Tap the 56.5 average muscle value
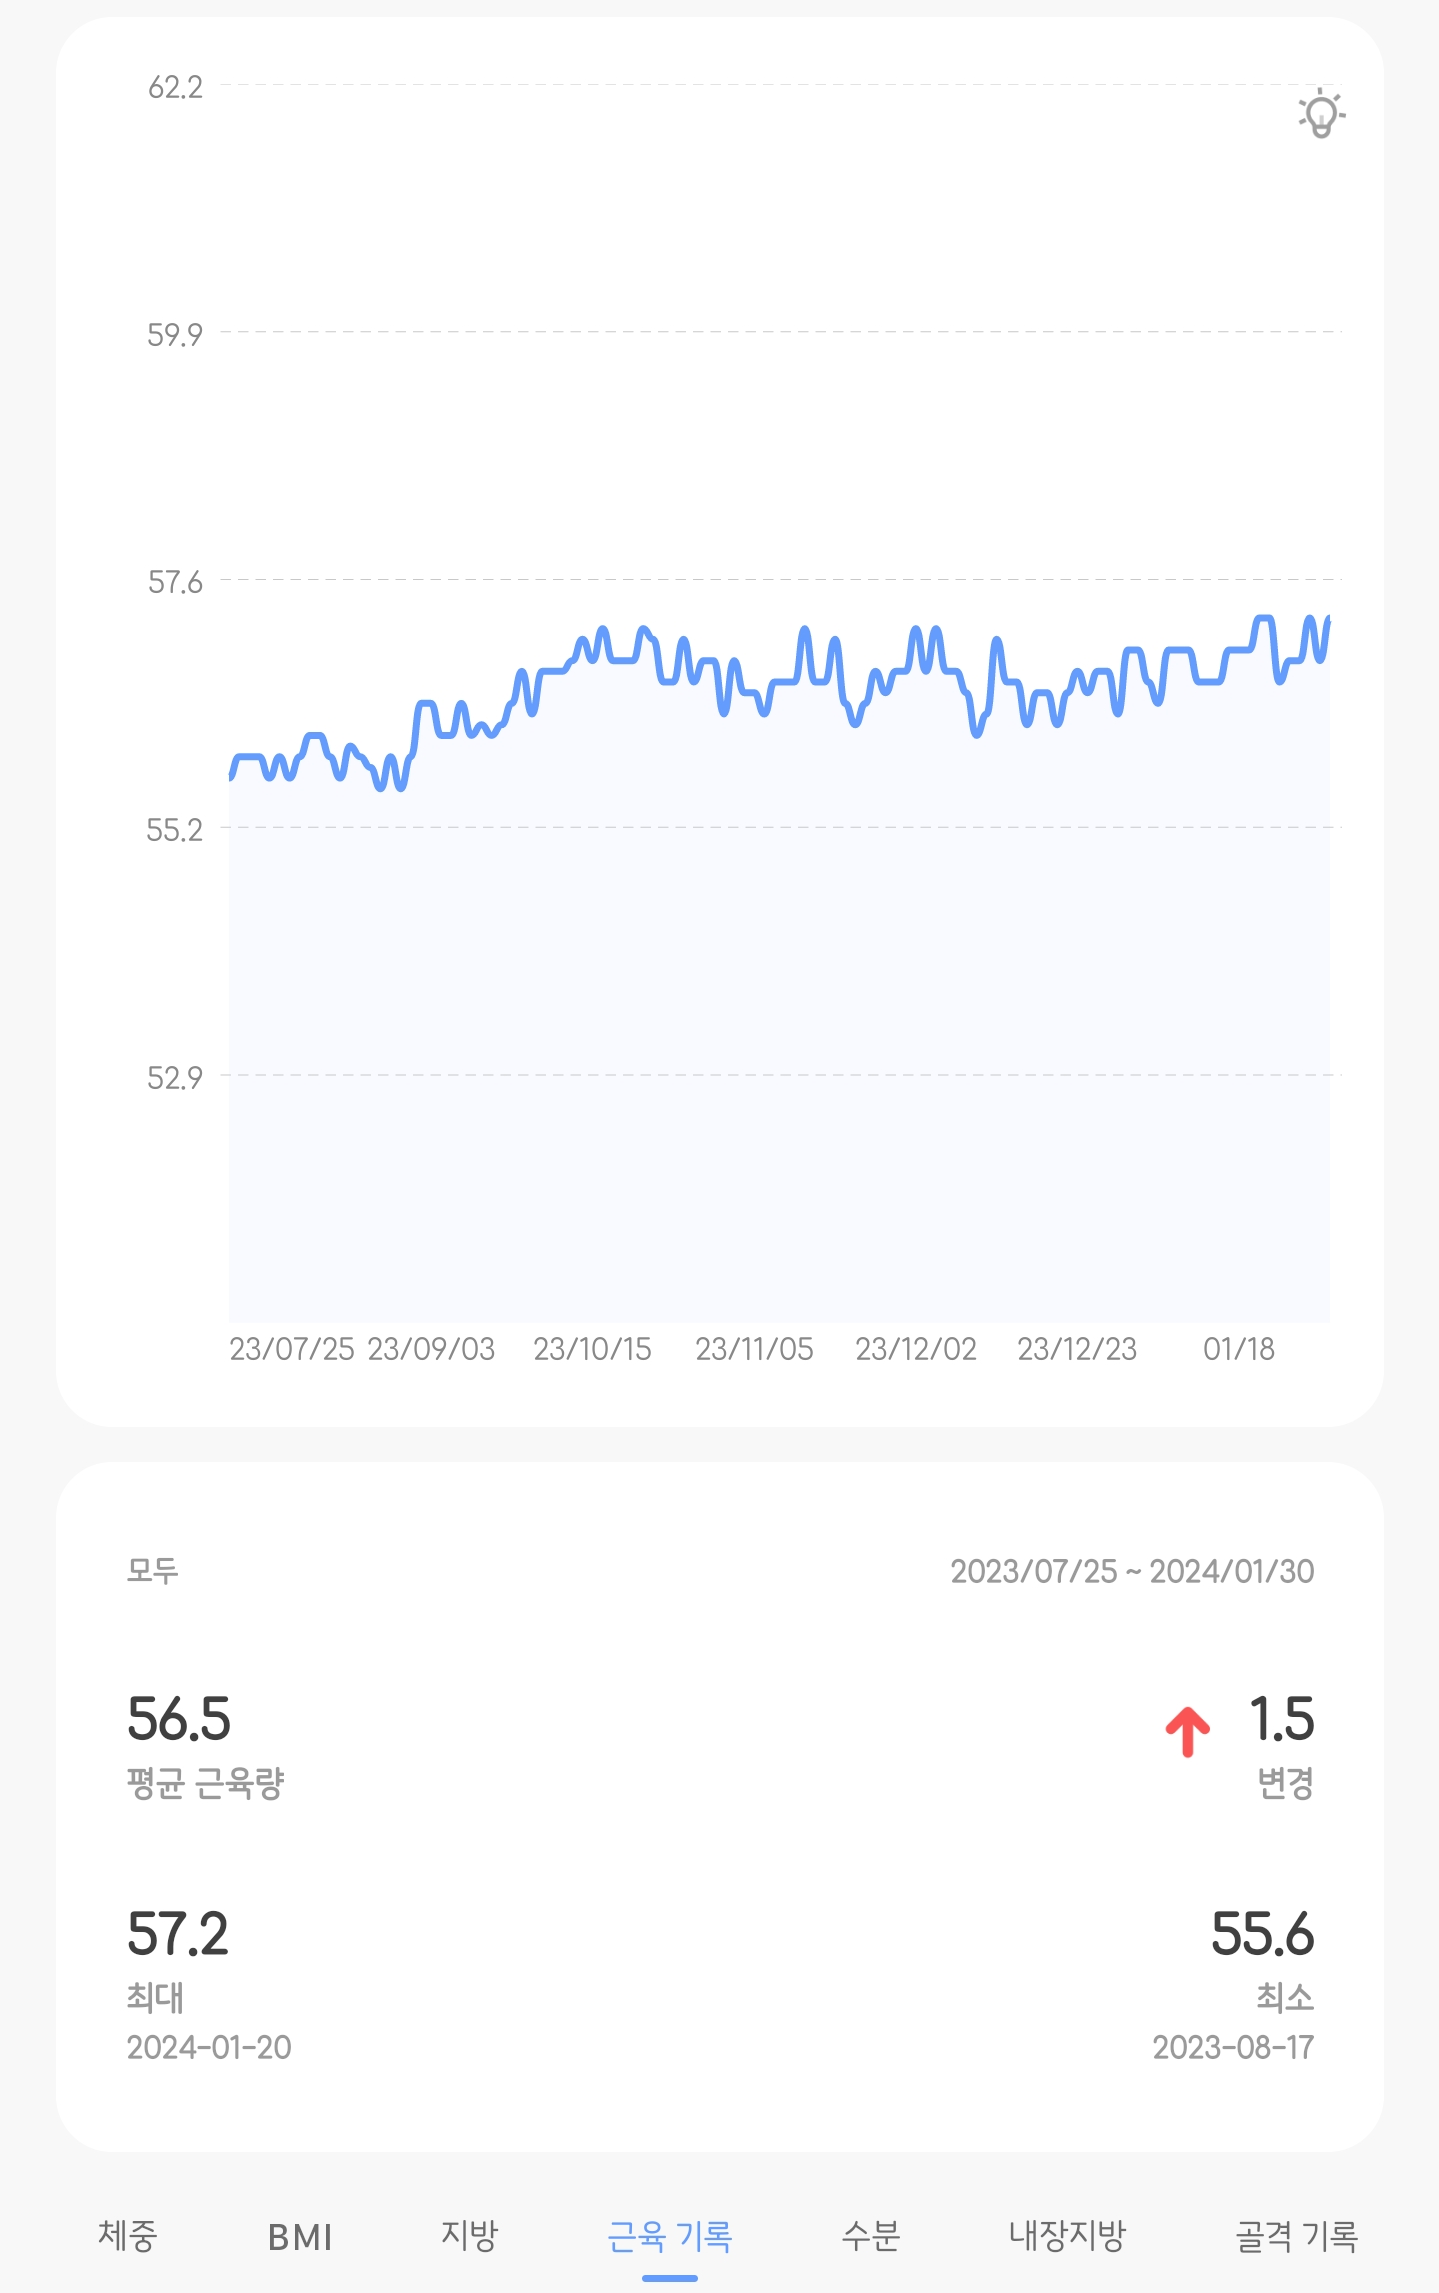Viewport: 1439px width, 2293px height. 179,1719
